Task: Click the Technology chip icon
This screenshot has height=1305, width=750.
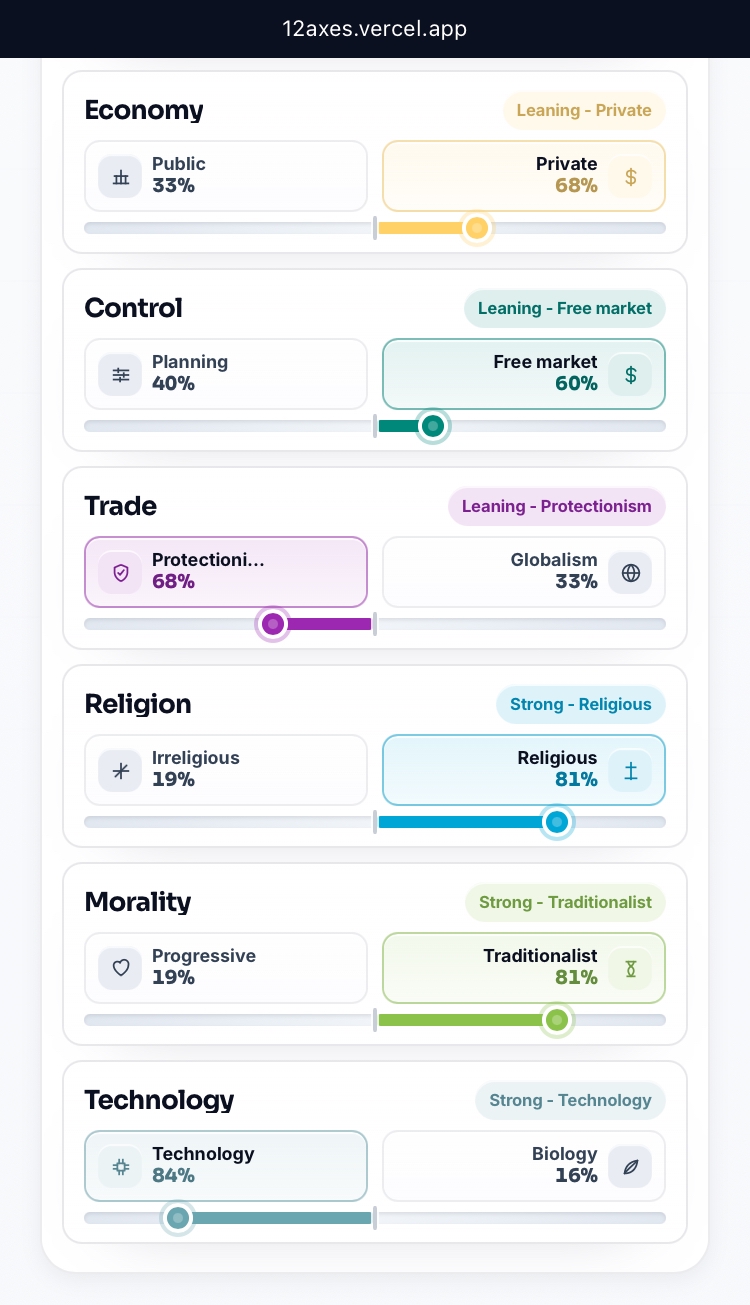Action: point(121,1167)
